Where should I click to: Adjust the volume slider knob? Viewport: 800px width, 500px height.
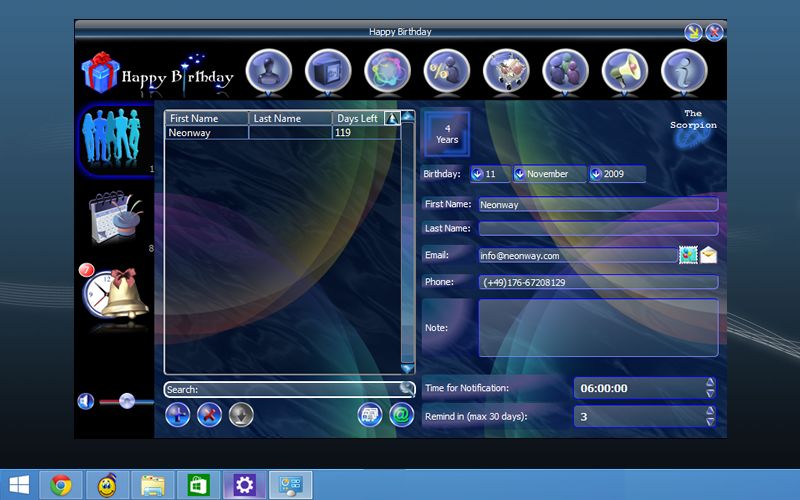pyautogui.click(x=127, y=402)
